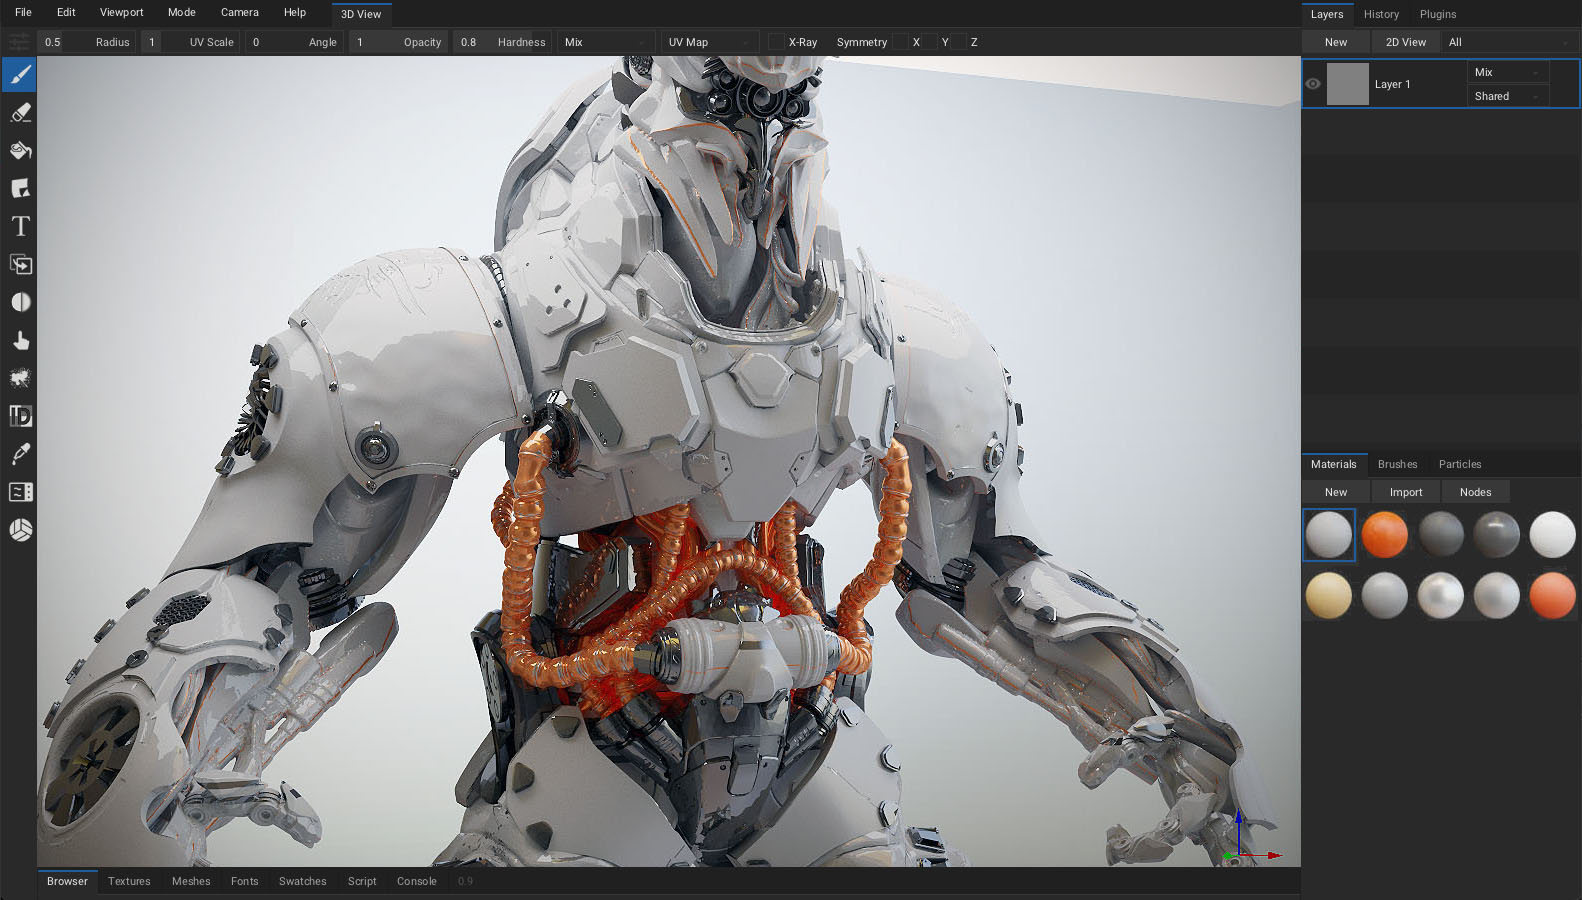Enable symmetry on the X axis
The height and width of the screenshot is (900, 1582).
click(901, 42)
